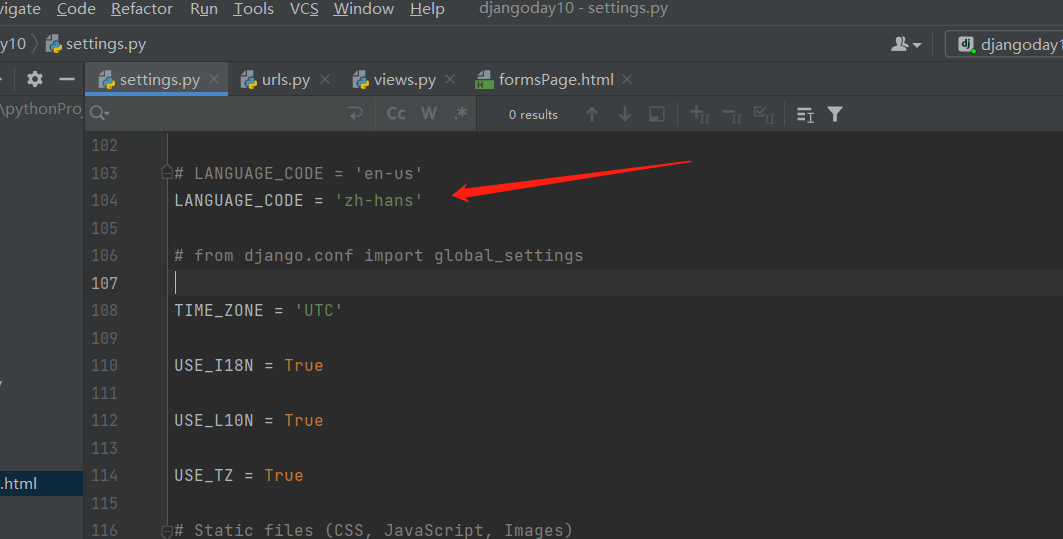Toggle Regex (.*) search option
The height and width of the screenshot is (539, 1063).
click(461, 114)
